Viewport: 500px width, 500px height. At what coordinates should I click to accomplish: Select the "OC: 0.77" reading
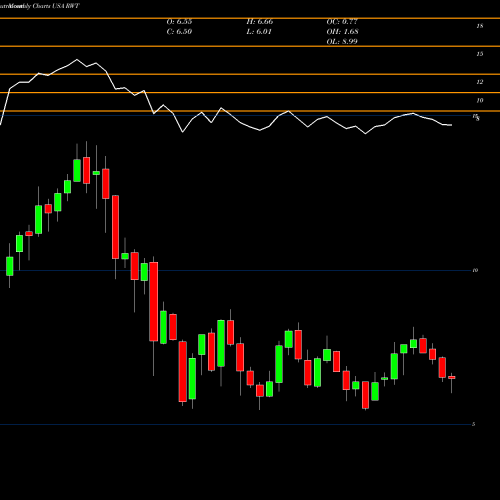(342, 22)
